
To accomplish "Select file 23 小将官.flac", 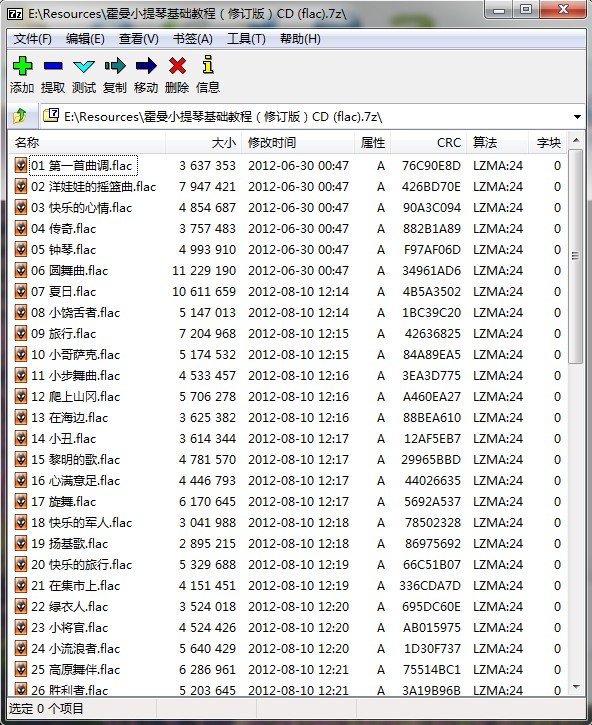I will point(69,627).
